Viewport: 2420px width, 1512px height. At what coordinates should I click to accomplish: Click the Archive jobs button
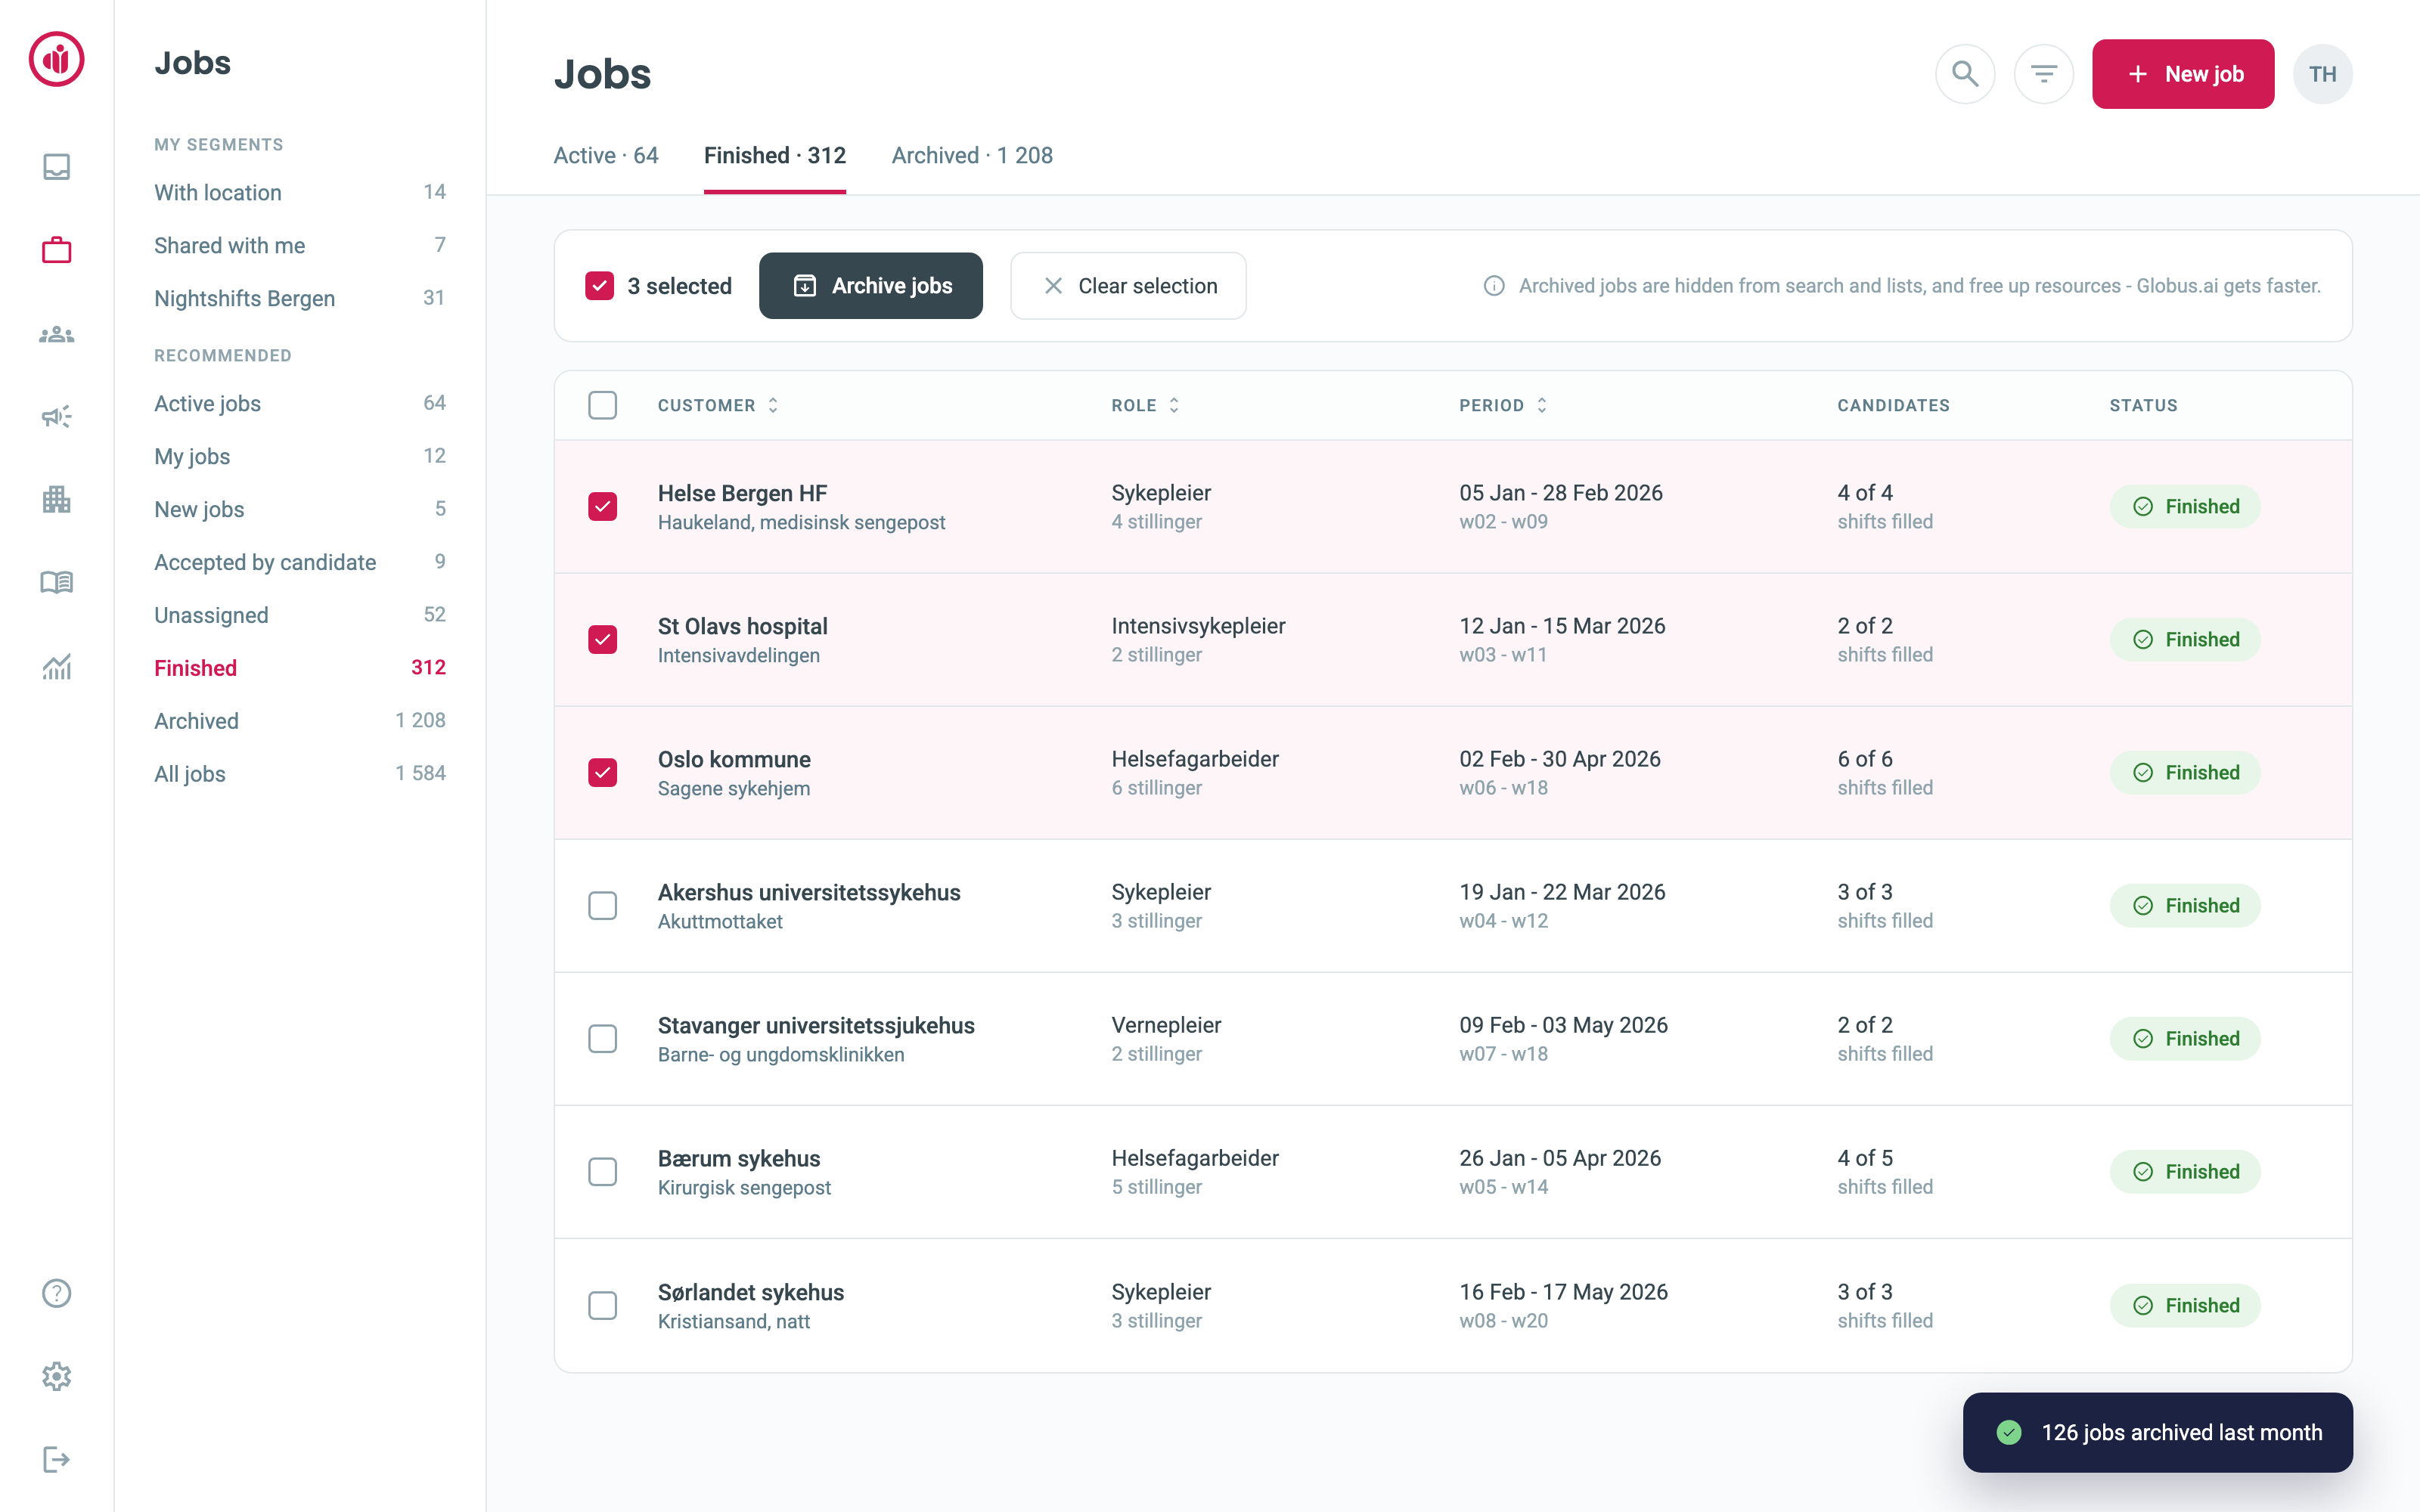click(870, 286)
